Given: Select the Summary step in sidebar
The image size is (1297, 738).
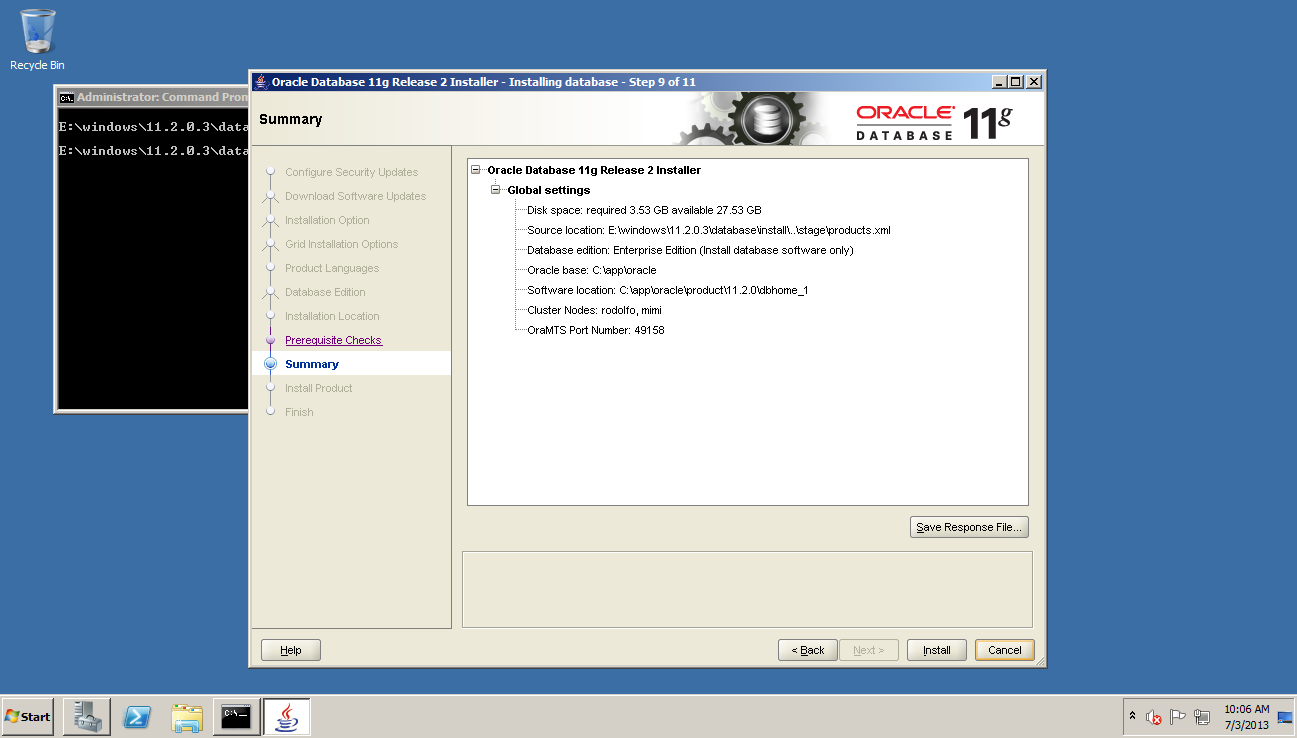Looking at the screenshot, I should point(311,364).
